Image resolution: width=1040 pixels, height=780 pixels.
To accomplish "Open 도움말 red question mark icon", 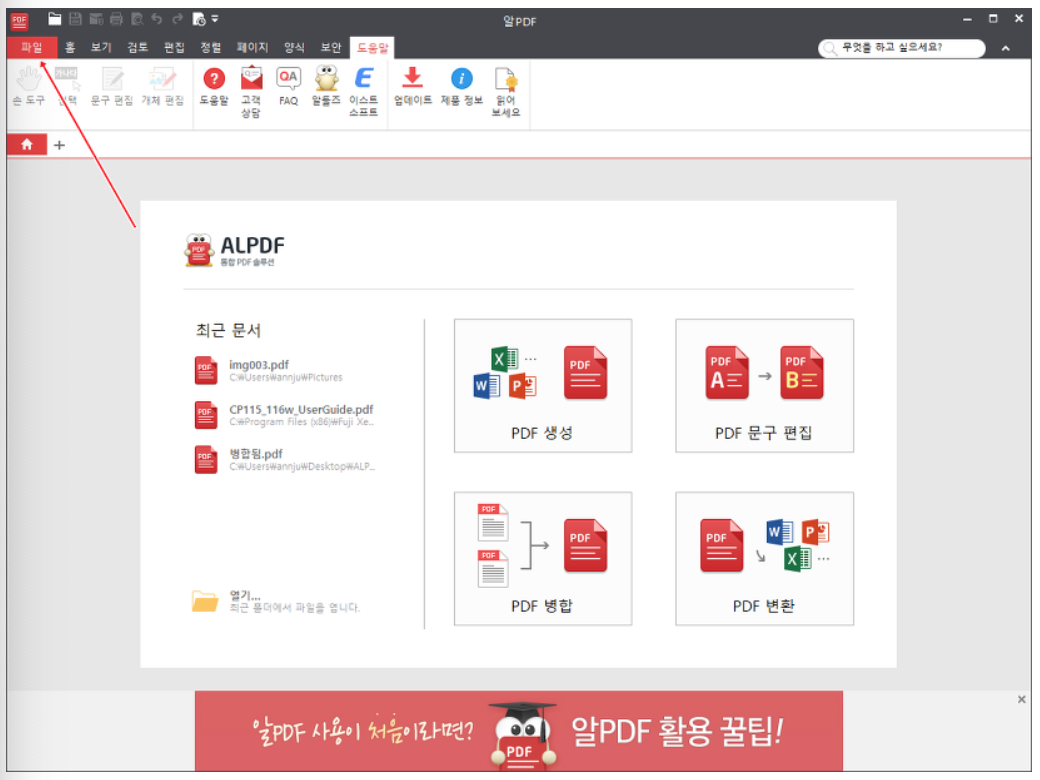I will point(214,86).
